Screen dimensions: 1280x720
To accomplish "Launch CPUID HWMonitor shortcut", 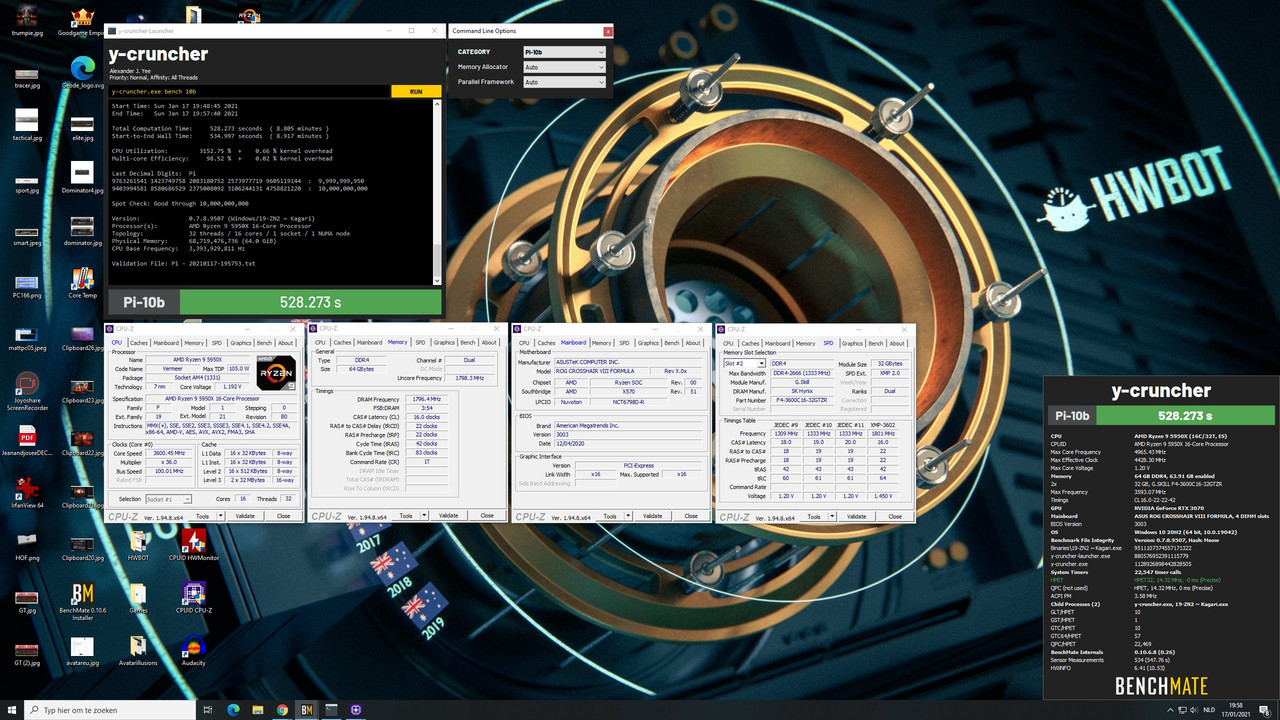I will coord(193,545).
